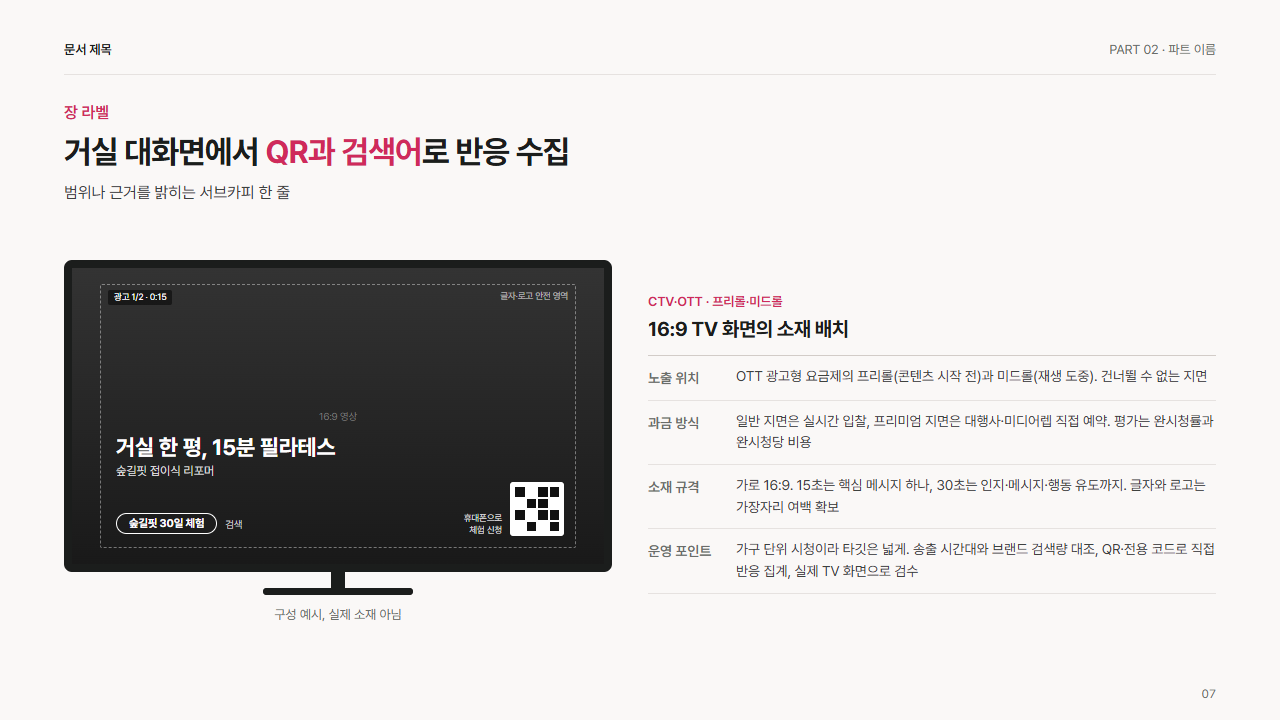Click the page number '07'
Screen dimensions: 1280x720
(x=1208, y=694)
